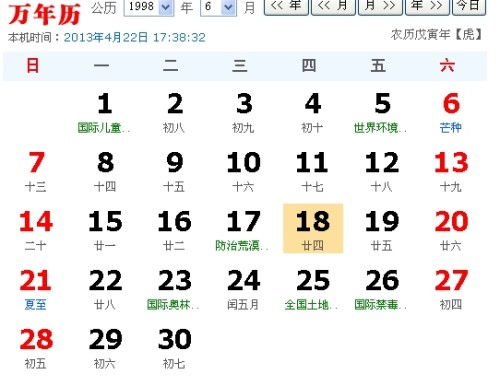Viewport: 500px width, 386px height.
Task: Select date 15 廿一
Action: 105,231
